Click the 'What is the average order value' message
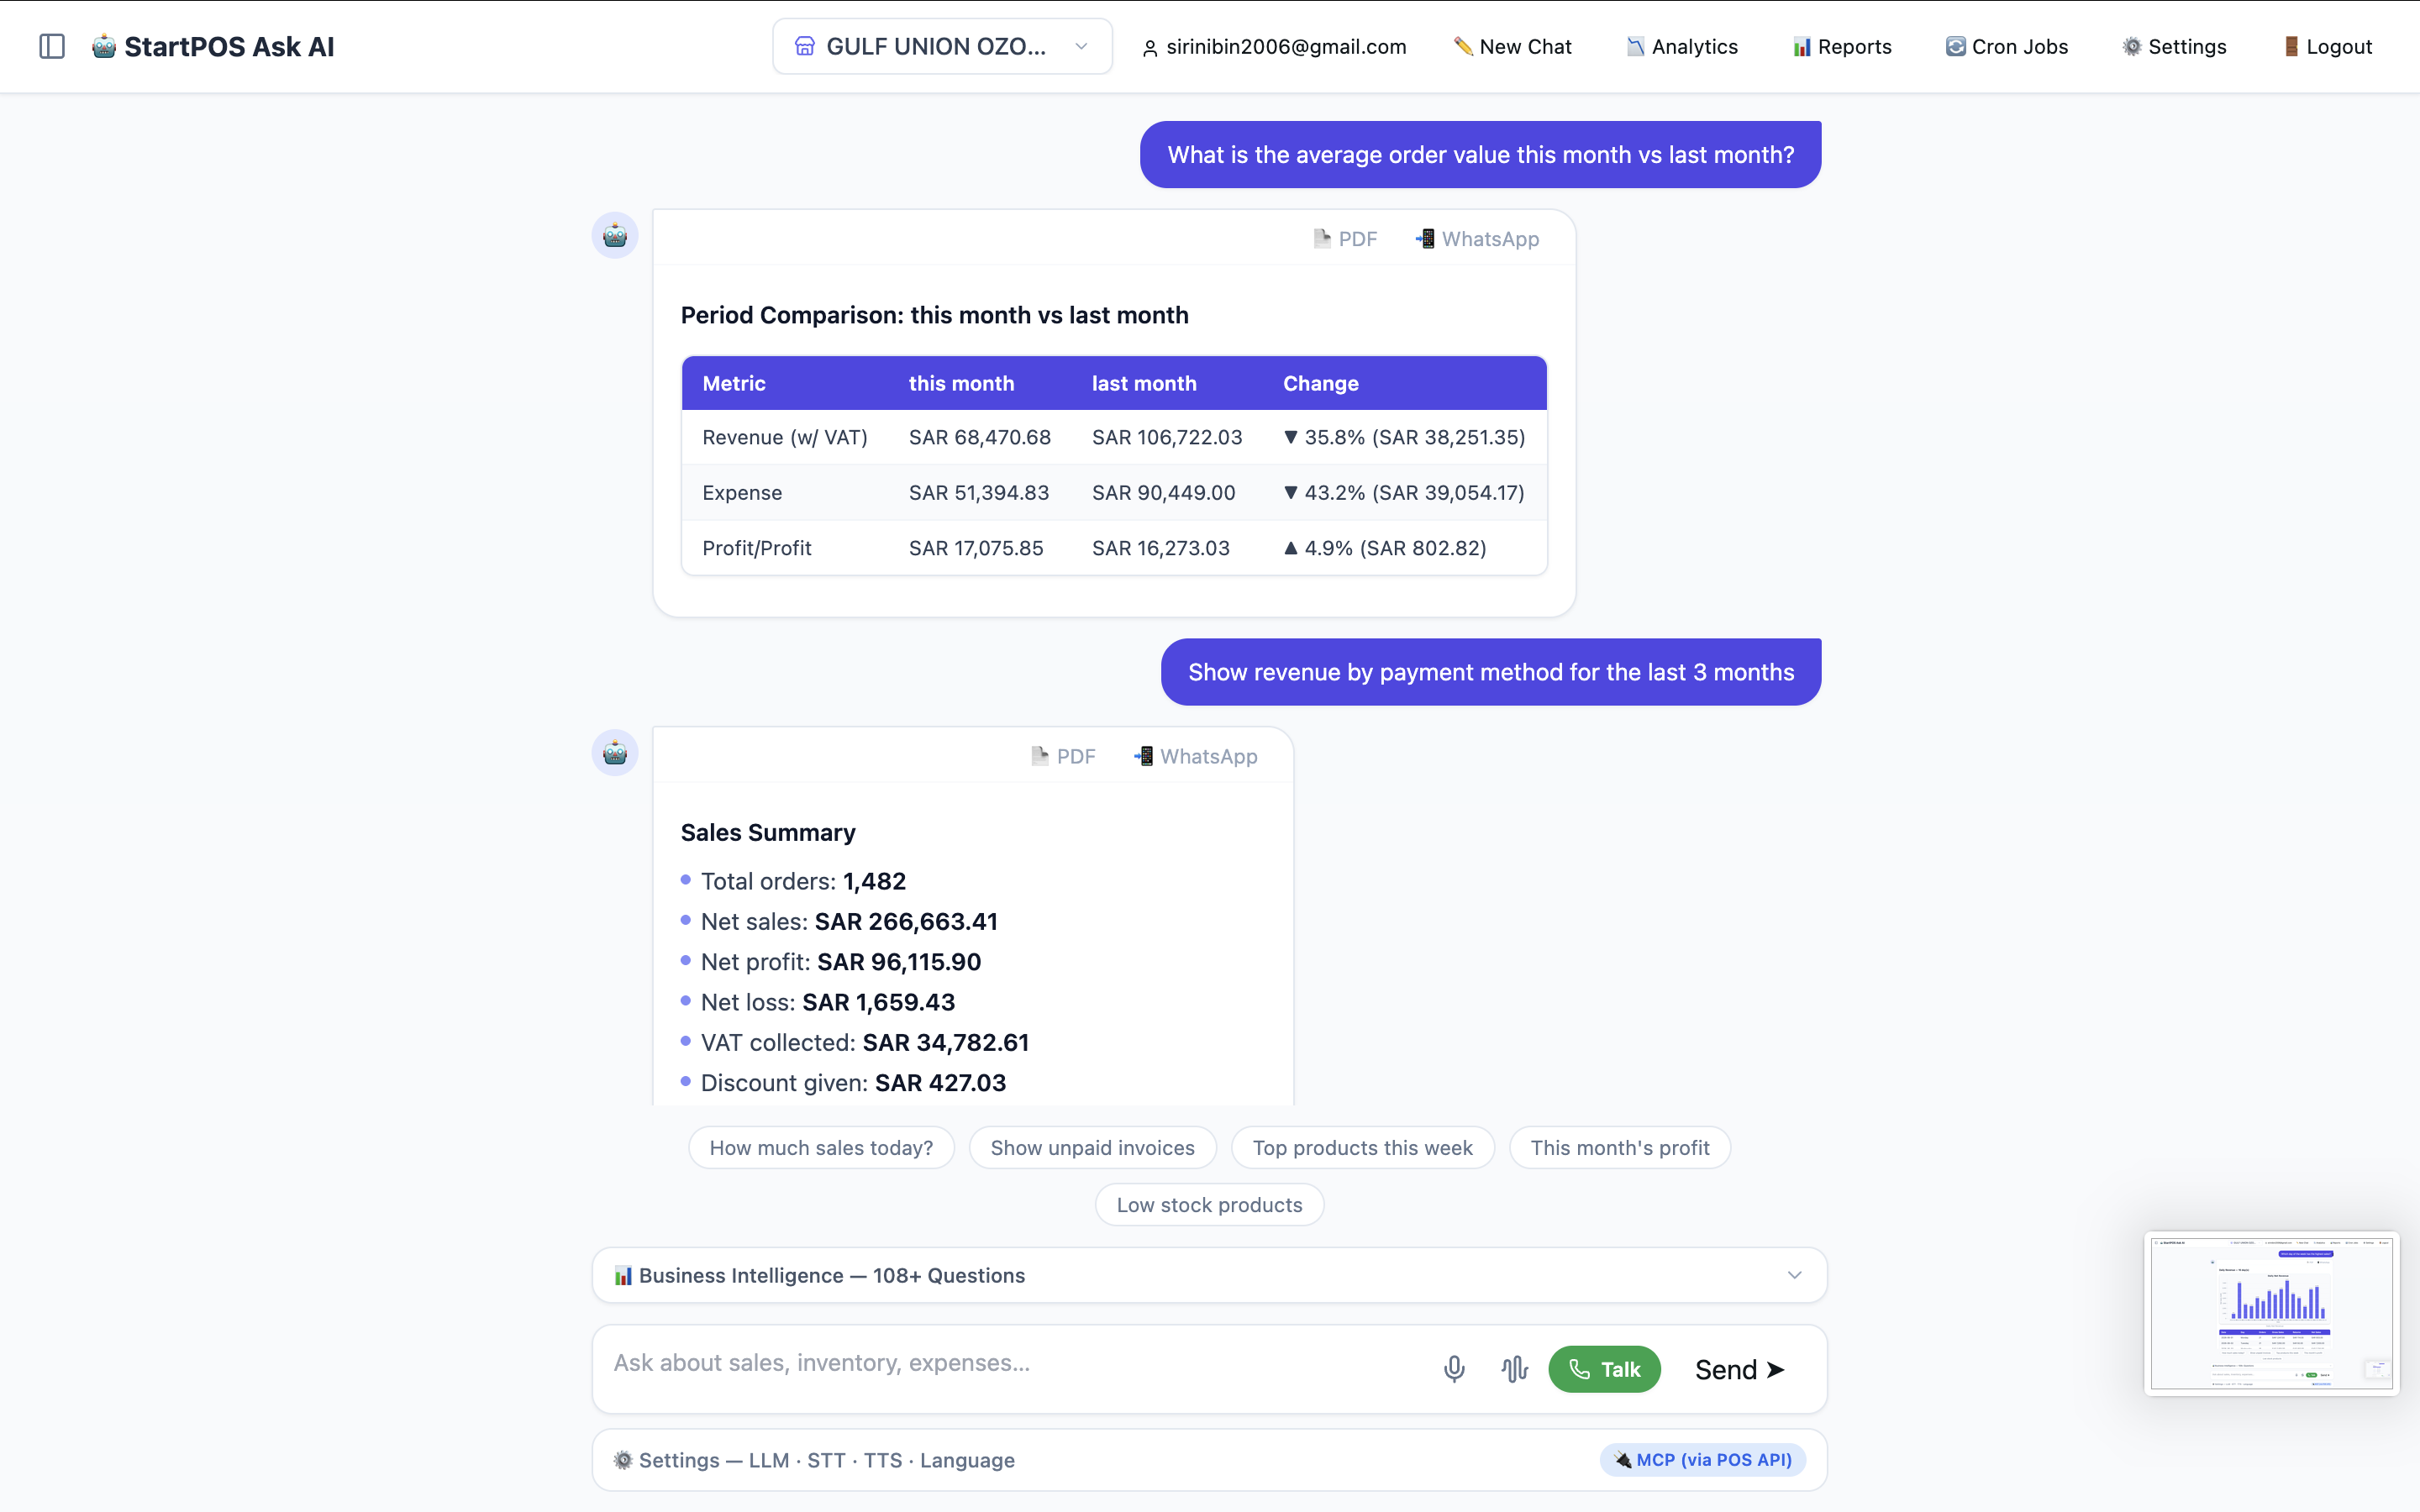Viewport: 2420px width, 1512px height. point(1480,154)
